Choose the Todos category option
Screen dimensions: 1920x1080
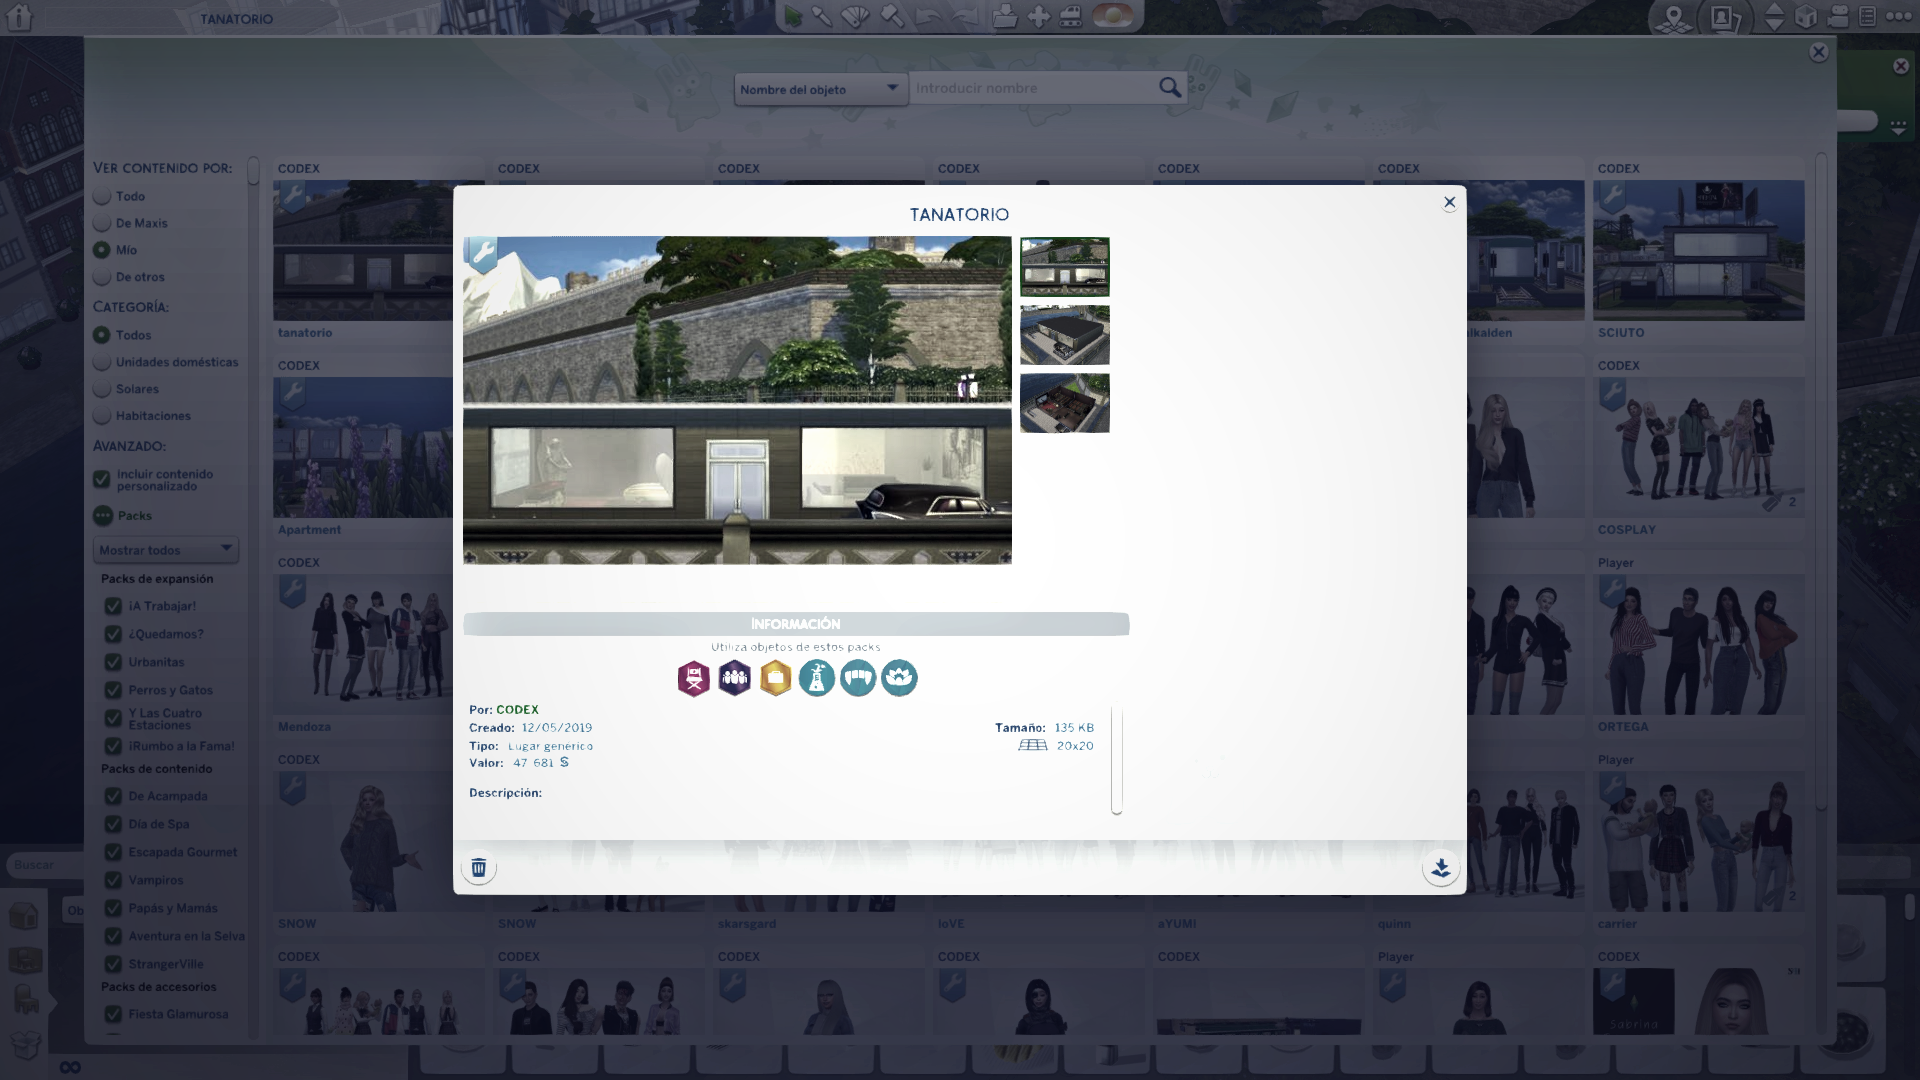click(102, 335)
